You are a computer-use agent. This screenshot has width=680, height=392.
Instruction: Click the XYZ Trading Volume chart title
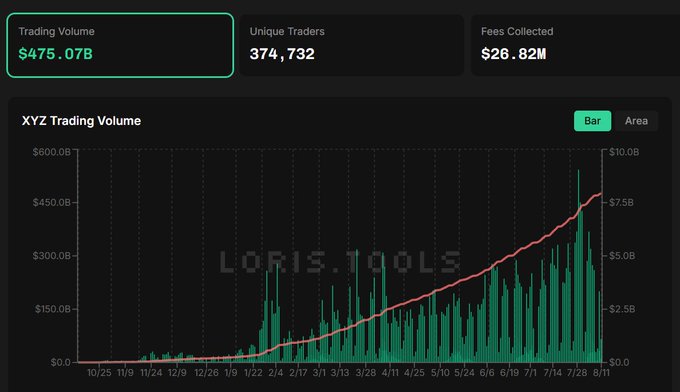click(81, 121)
